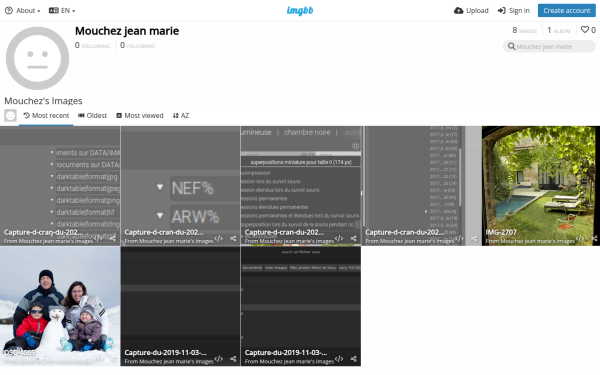The image size is (600, 375).
Task: Go to the imgbb home logo
Action: click(x=300, y=11)
